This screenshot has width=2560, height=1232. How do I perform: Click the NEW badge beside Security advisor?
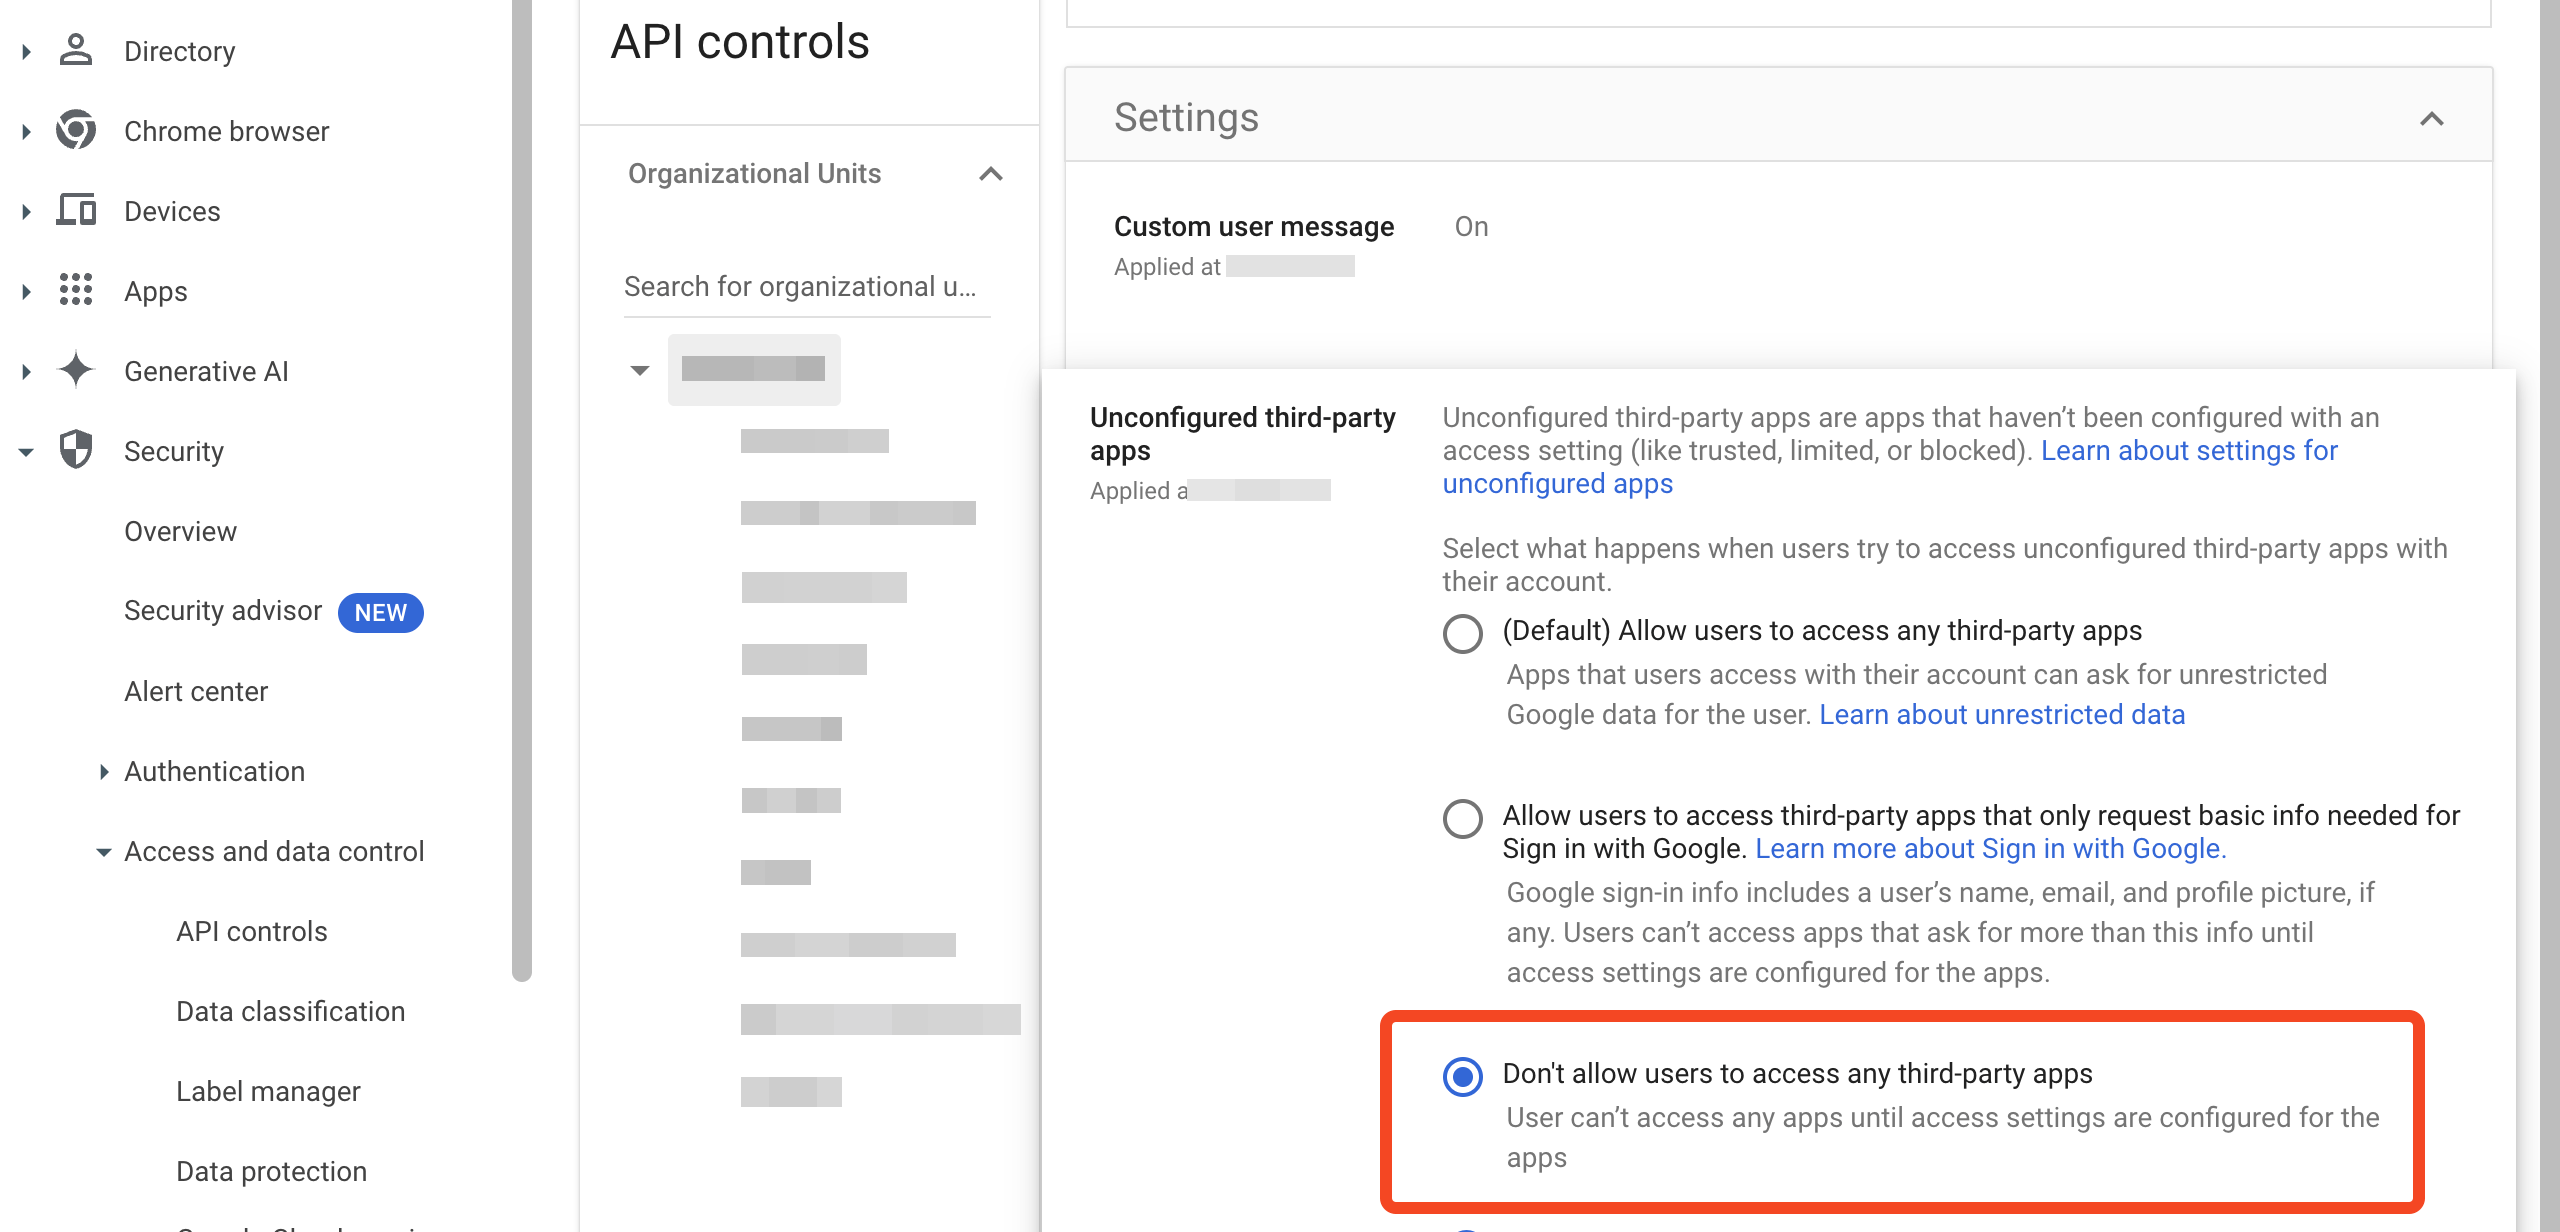[x=381, y=612]
